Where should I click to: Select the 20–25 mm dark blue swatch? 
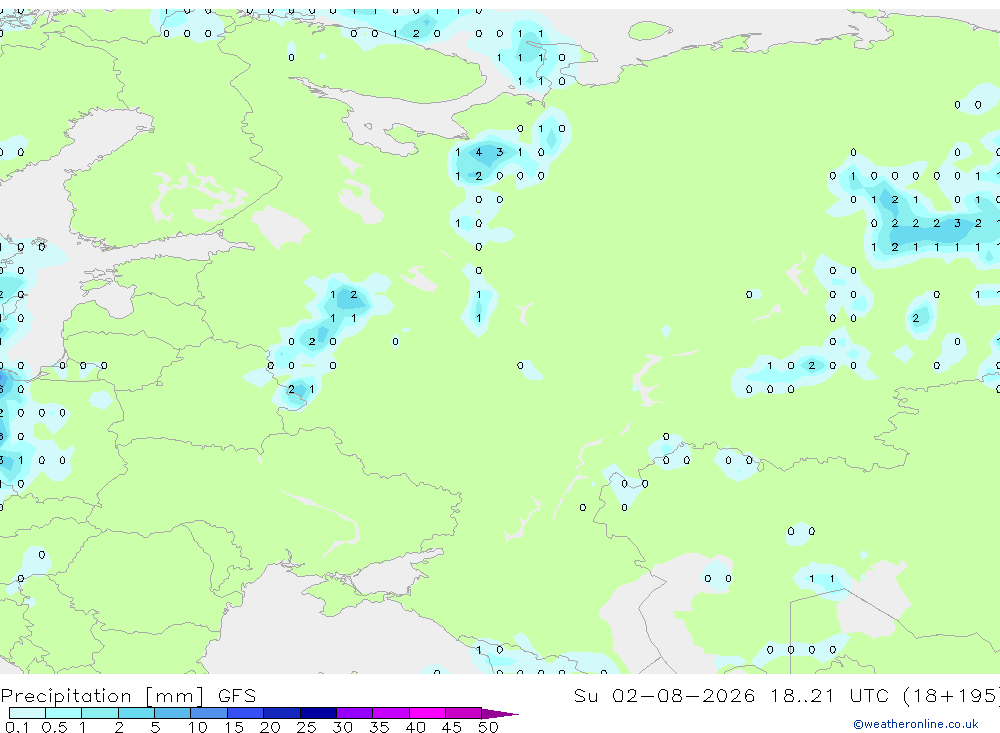click(282, 713)
